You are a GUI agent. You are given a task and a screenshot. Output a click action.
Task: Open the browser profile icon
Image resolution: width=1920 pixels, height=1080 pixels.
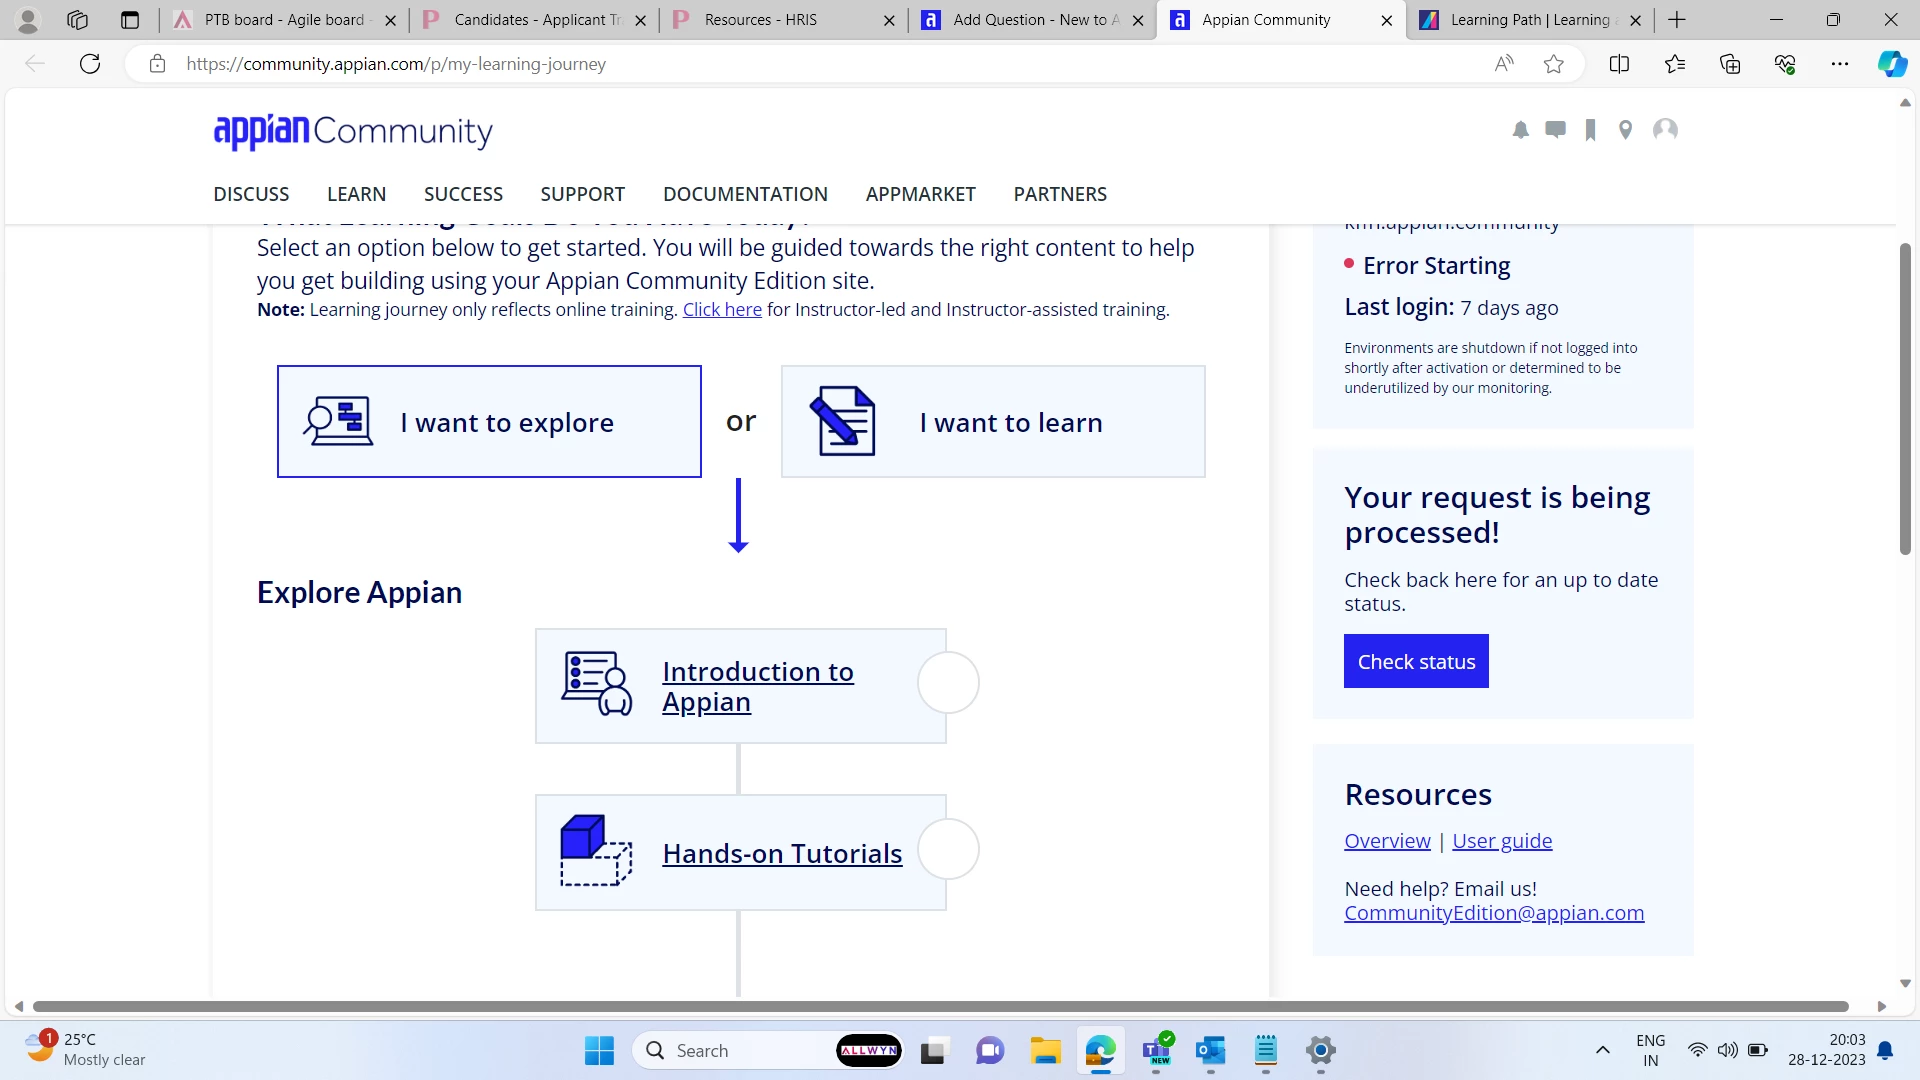click(28, 20)
